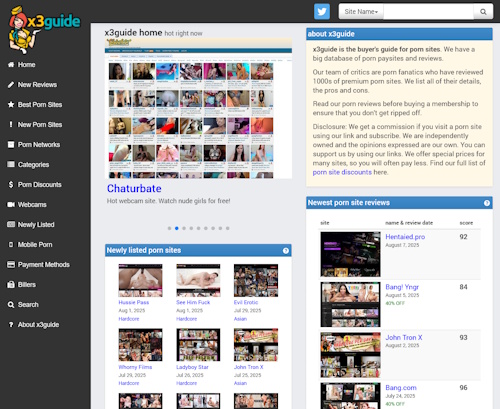Viewport: 500px width, 409px height.
Task: Follow the 'porn site discounts' text link
Action: (342, 172)
